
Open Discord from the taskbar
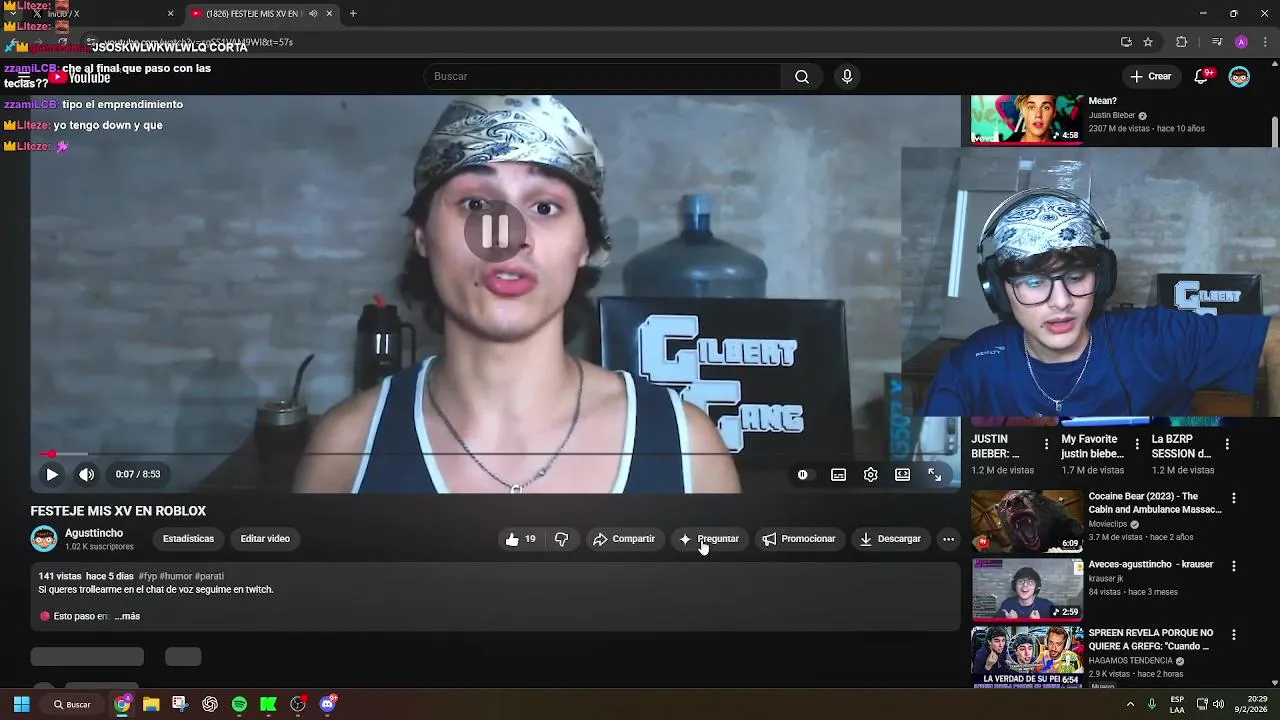click(327, 704)
